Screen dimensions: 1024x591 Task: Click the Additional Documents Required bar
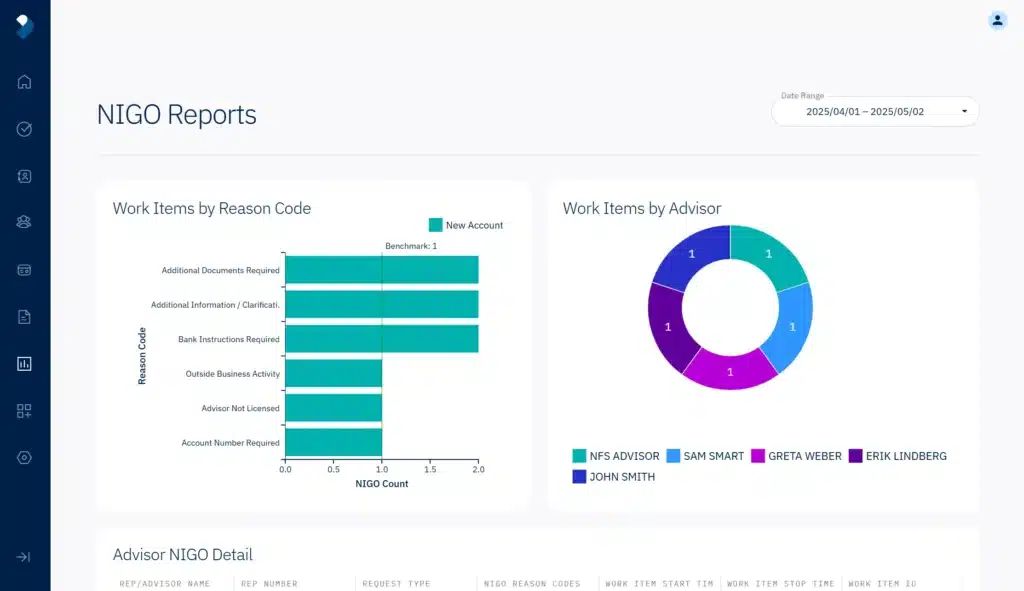point(380,270)
